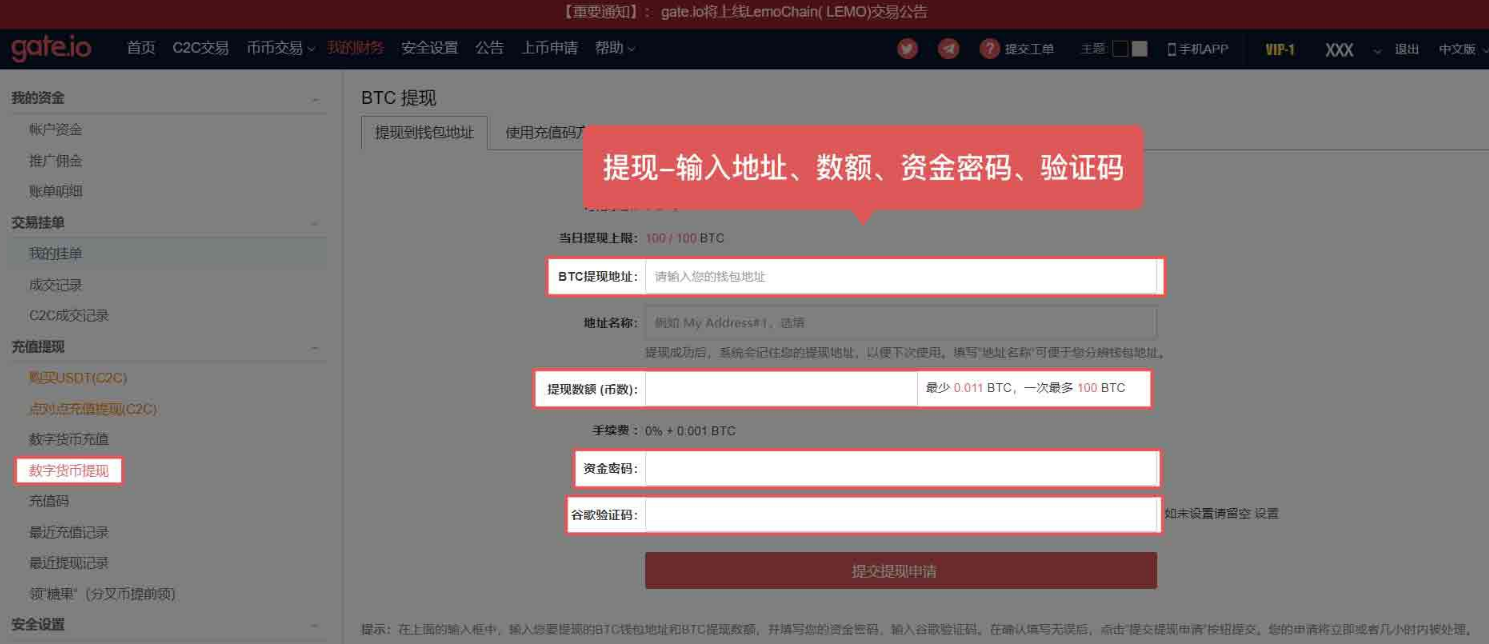Open 成交记录 in the sidebar
The height and width of the screenshot is (644, 1489).
tap(56, 285)
